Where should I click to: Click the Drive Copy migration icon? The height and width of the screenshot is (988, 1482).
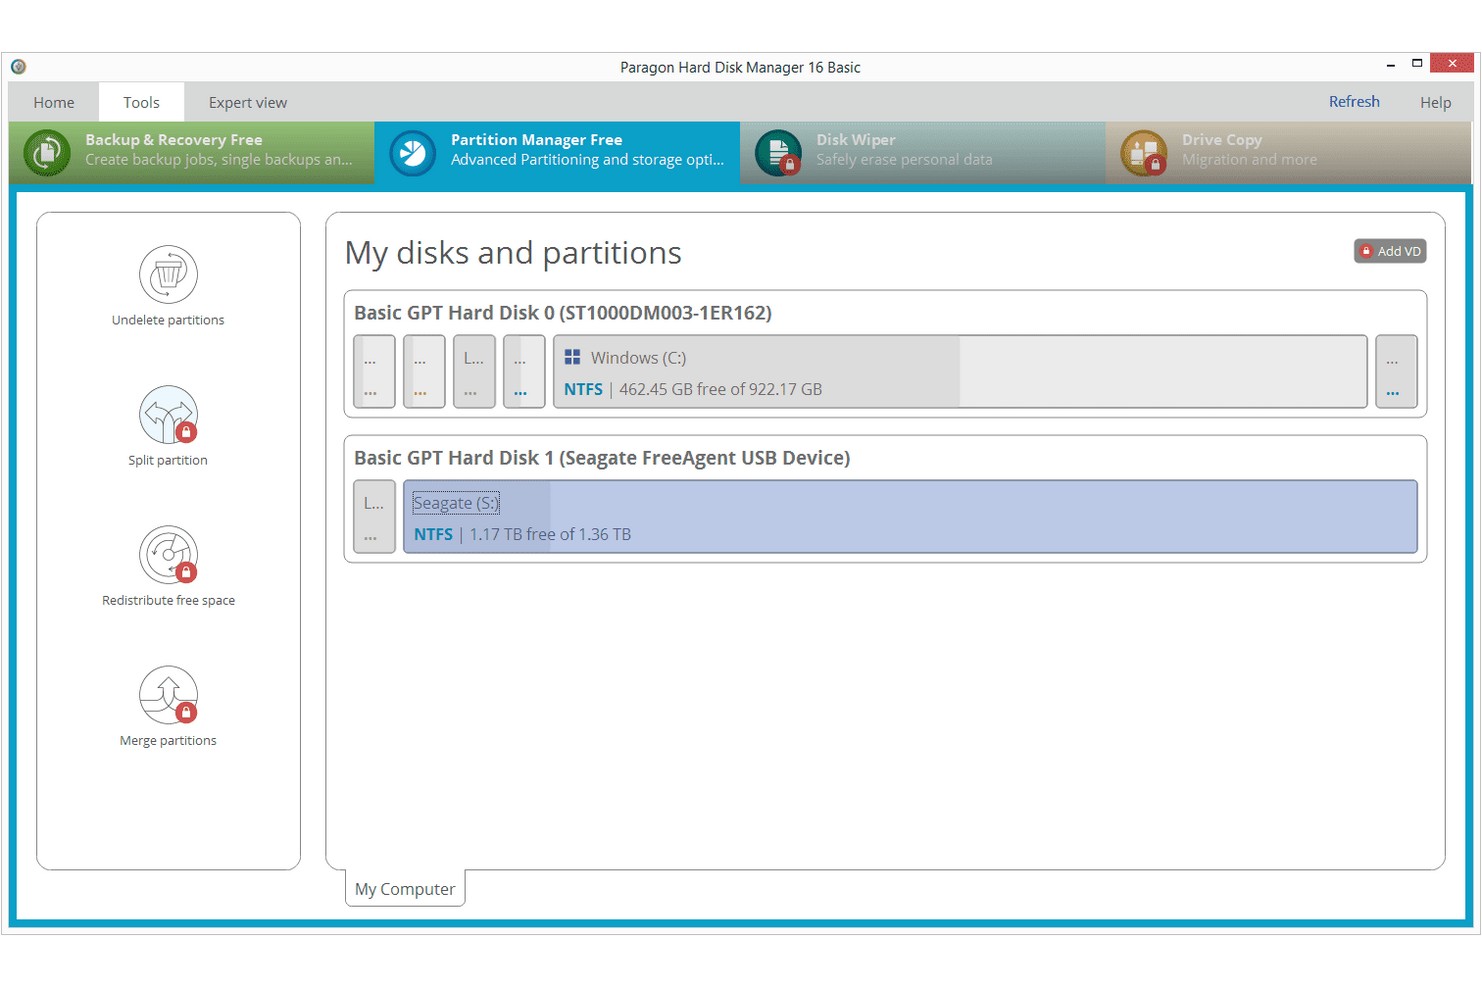point(1143,153)
